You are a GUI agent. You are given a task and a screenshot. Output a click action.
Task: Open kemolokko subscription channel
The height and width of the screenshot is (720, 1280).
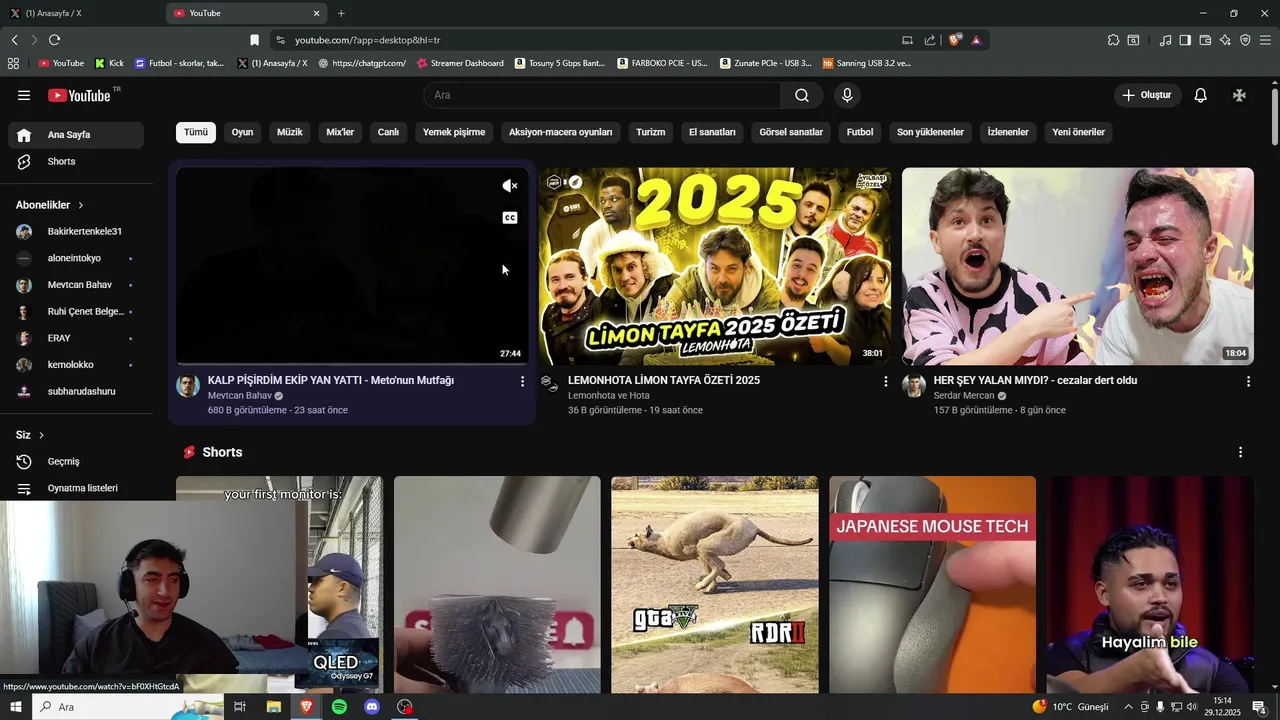point(76,365)
